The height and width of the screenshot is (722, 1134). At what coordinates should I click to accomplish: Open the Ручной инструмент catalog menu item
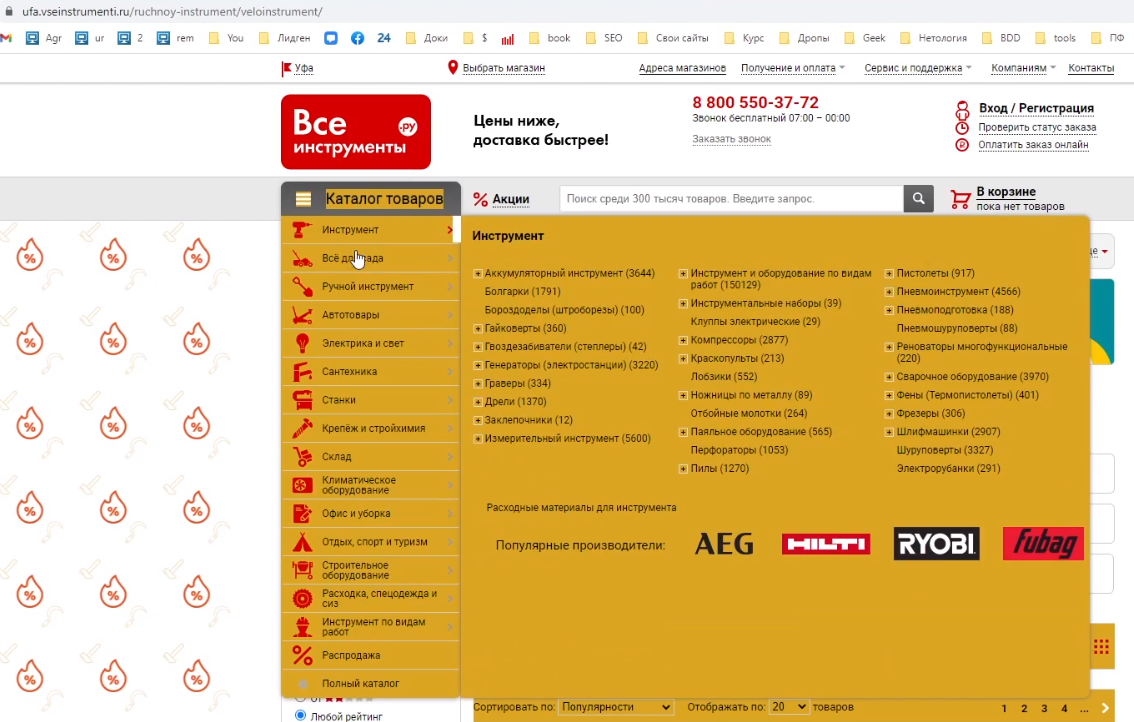[371, 286]
